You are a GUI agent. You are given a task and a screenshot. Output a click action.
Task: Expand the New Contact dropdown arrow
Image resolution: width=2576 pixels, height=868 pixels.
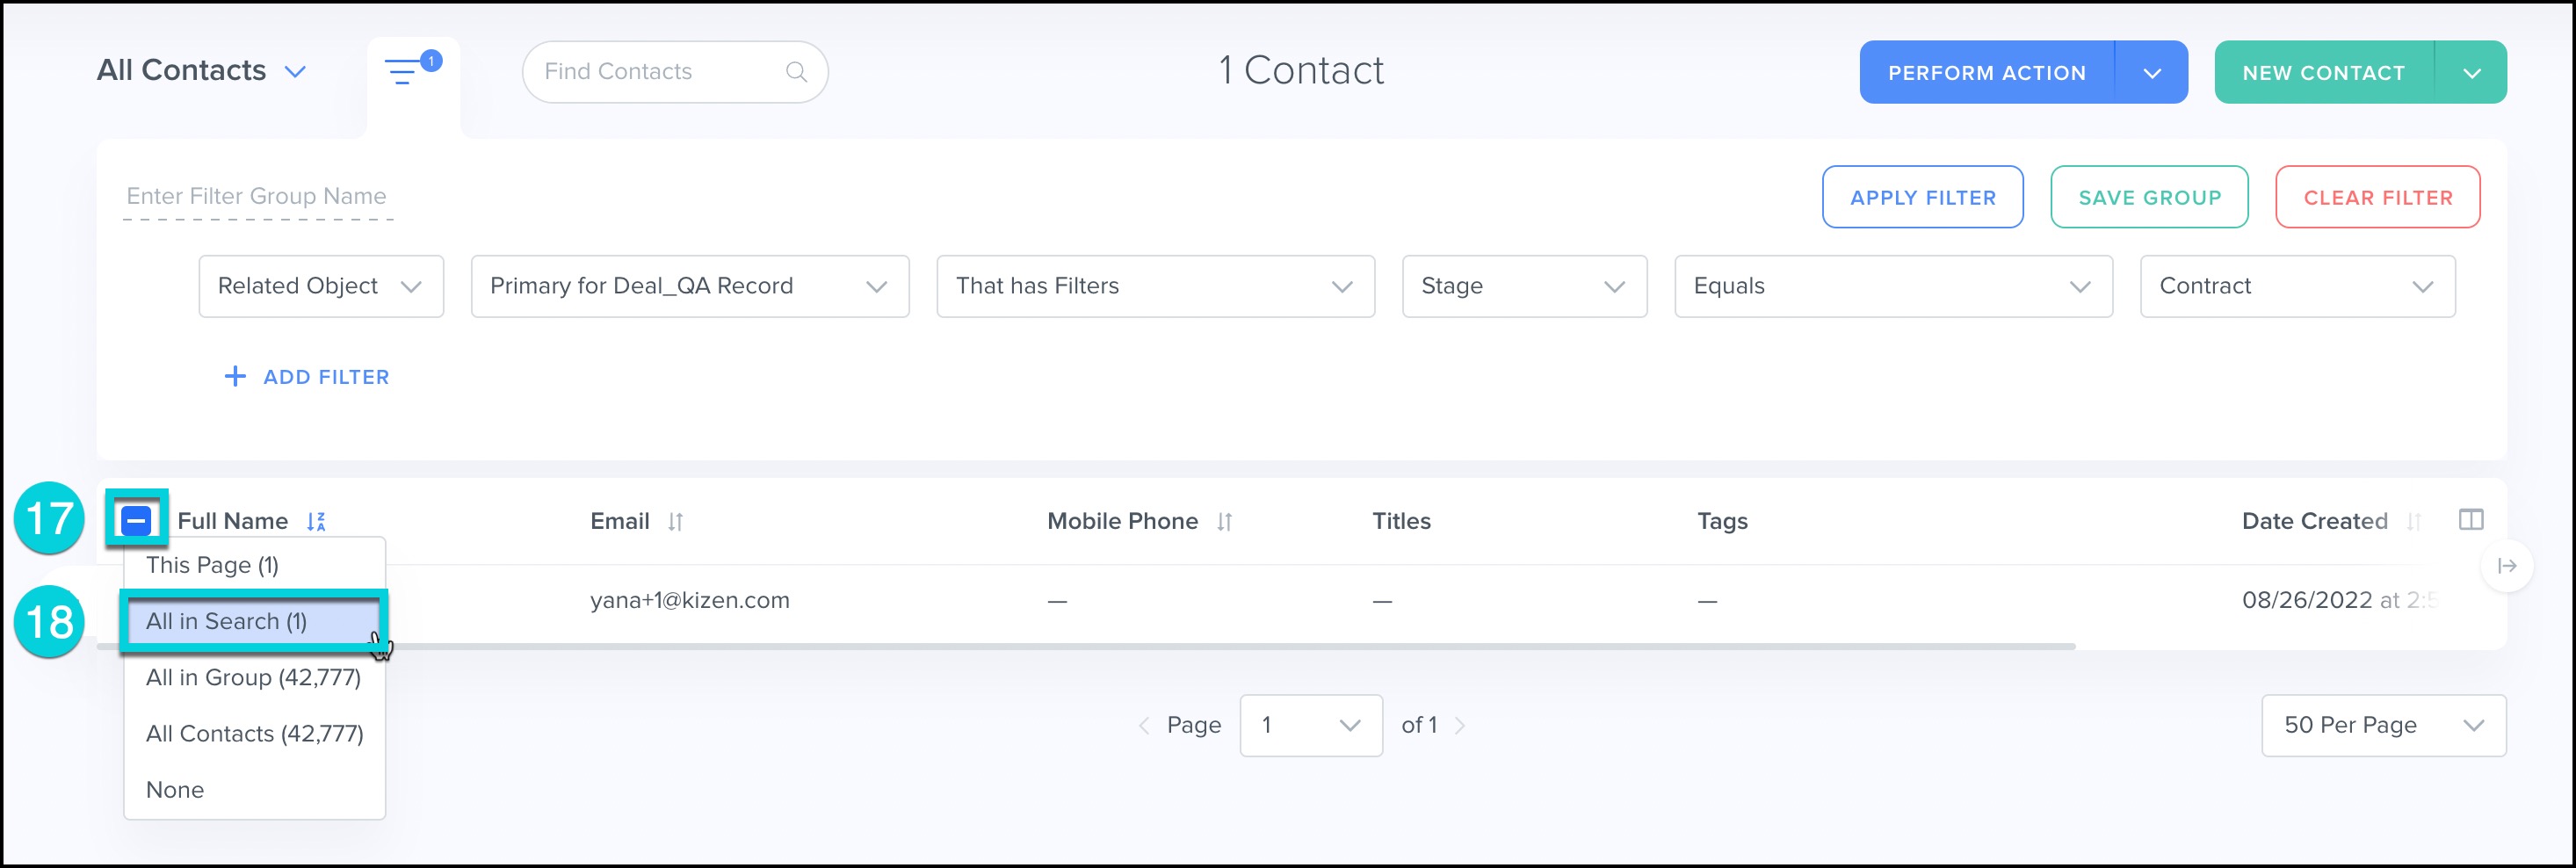point(2471,73)
